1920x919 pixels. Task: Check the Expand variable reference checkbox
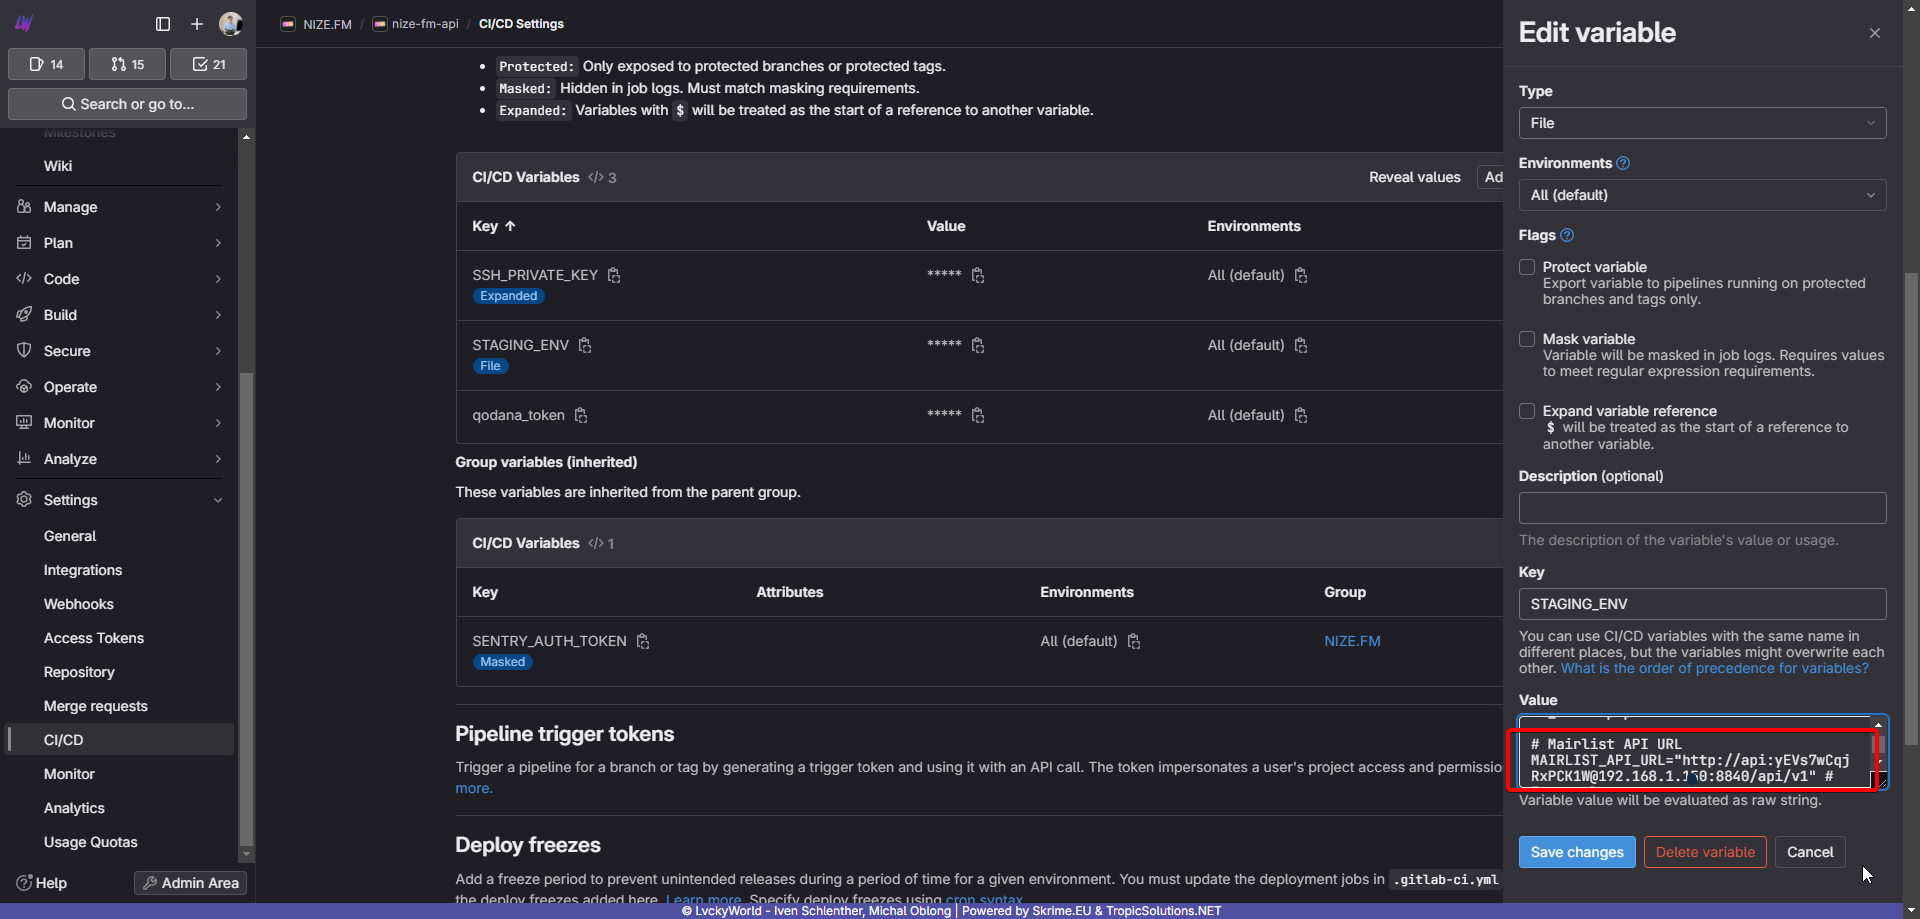pos(1527,411)
